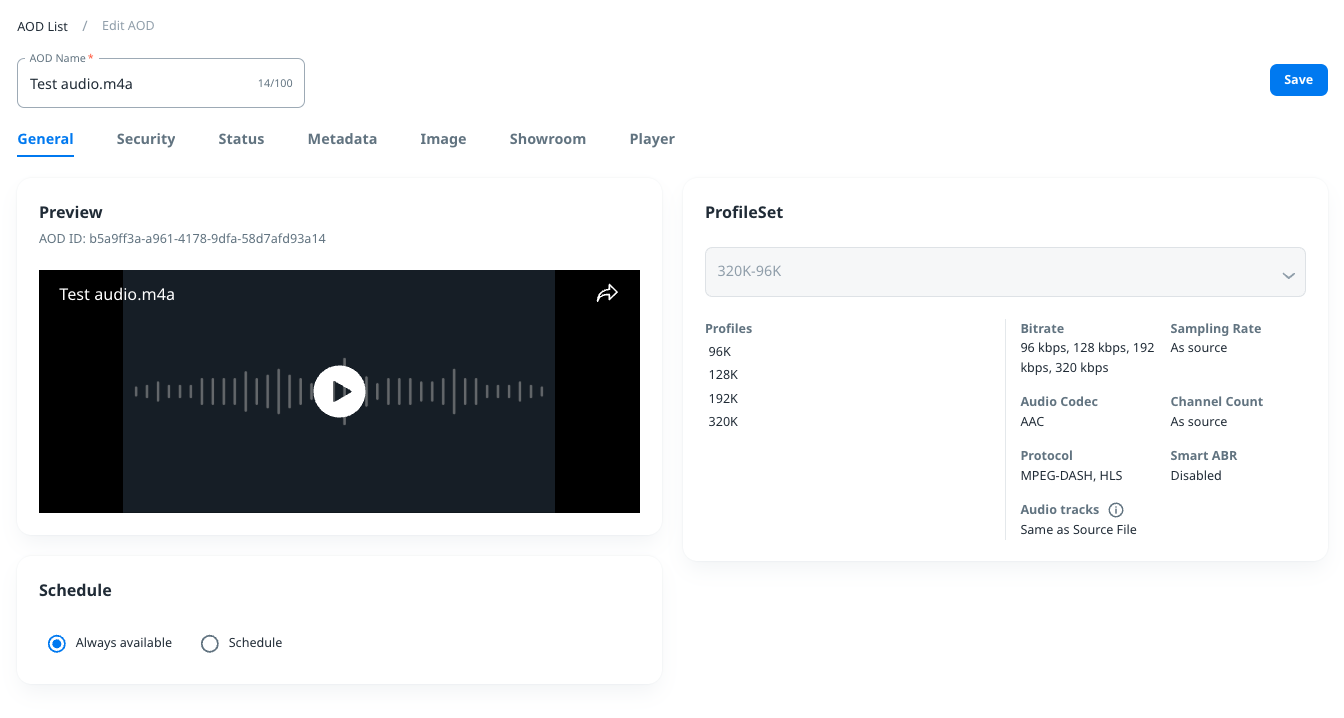
Task: Play the Test audio.m4a preview
Action: point(339,391)
